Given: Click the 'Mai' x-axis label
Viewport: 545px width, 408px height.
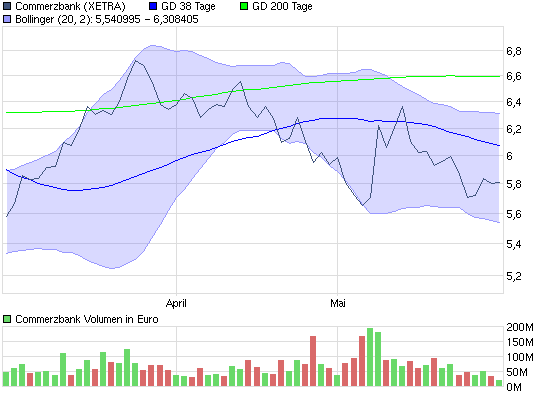Looking at the screenshot, I should (x=337, y=303).
